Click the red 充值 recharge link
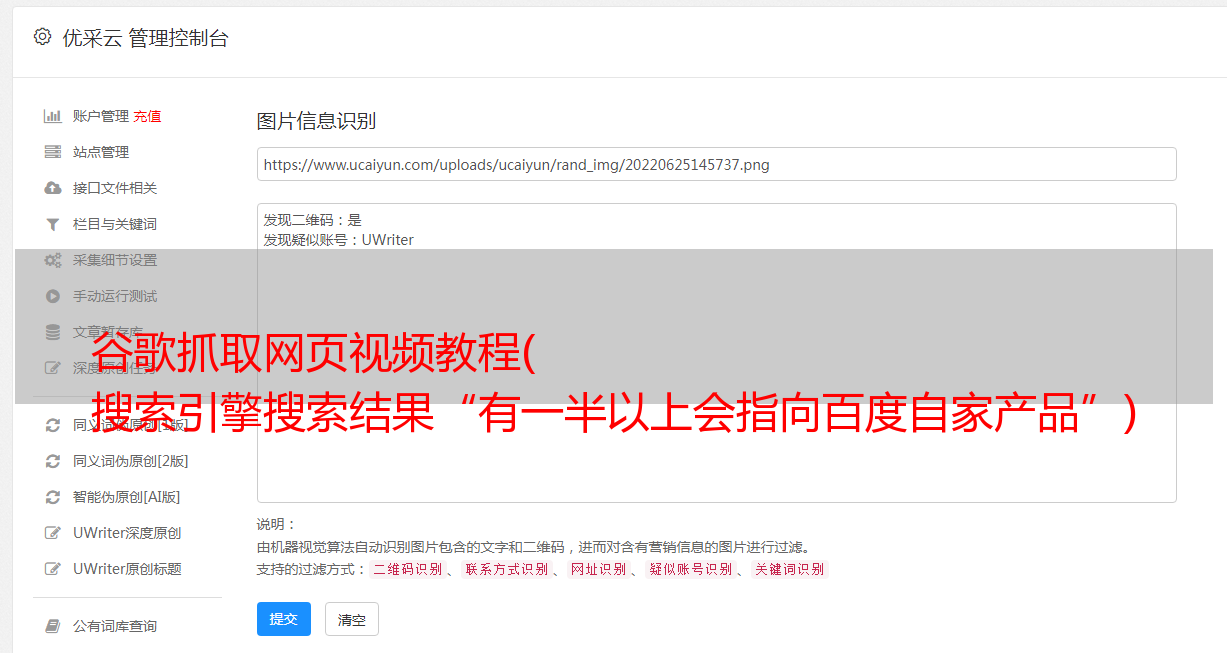The height and width of the screenshot is (653, 1227). pyautogui.click(x=147, y=116)
